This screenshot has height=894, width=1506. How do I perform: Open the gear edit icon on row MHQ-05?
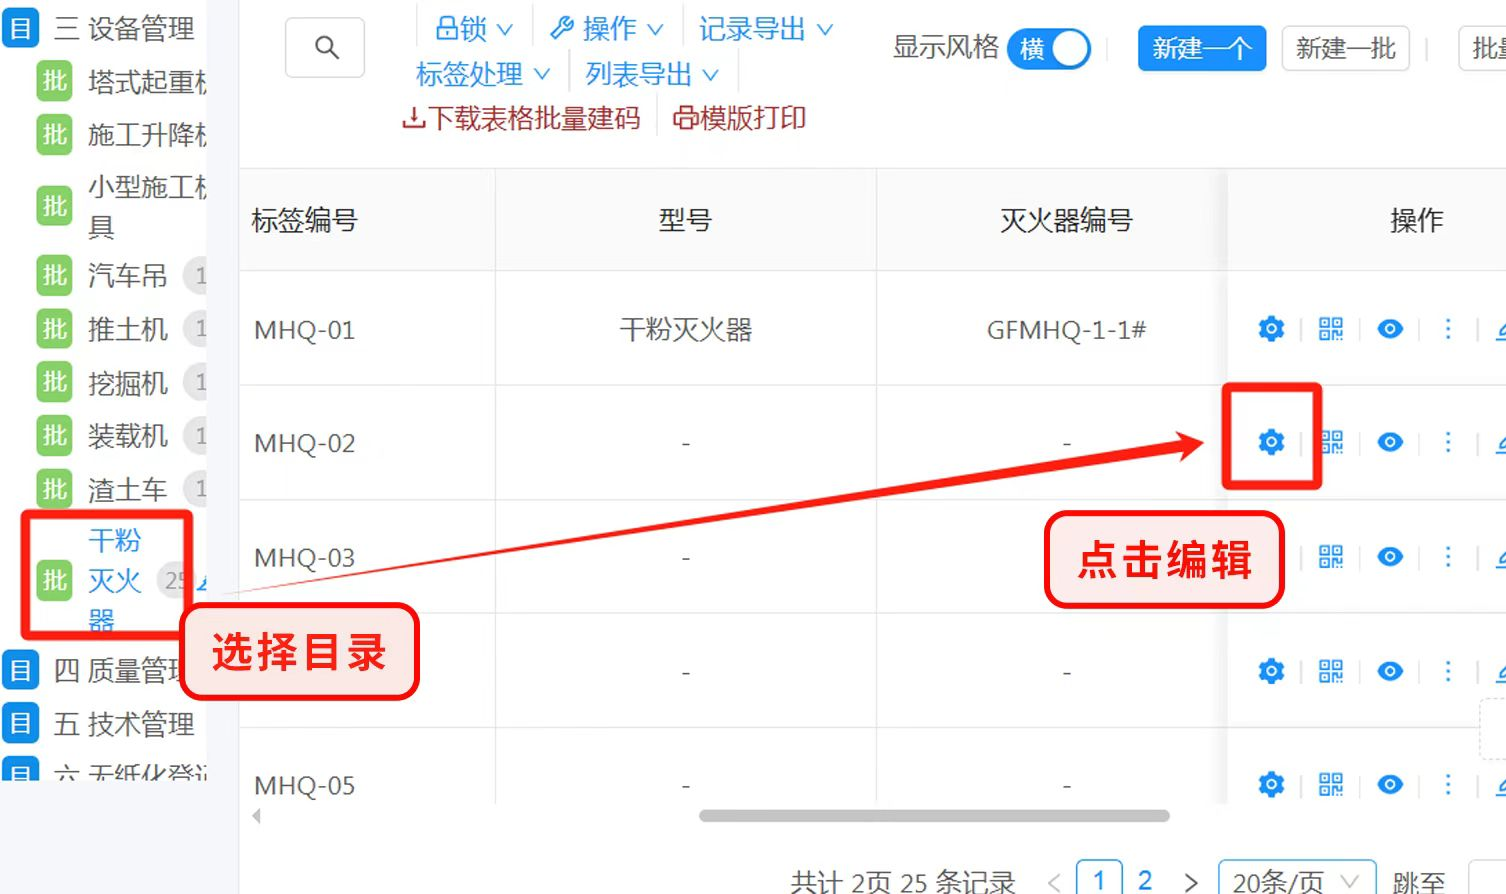click(x=1270, y=784)
